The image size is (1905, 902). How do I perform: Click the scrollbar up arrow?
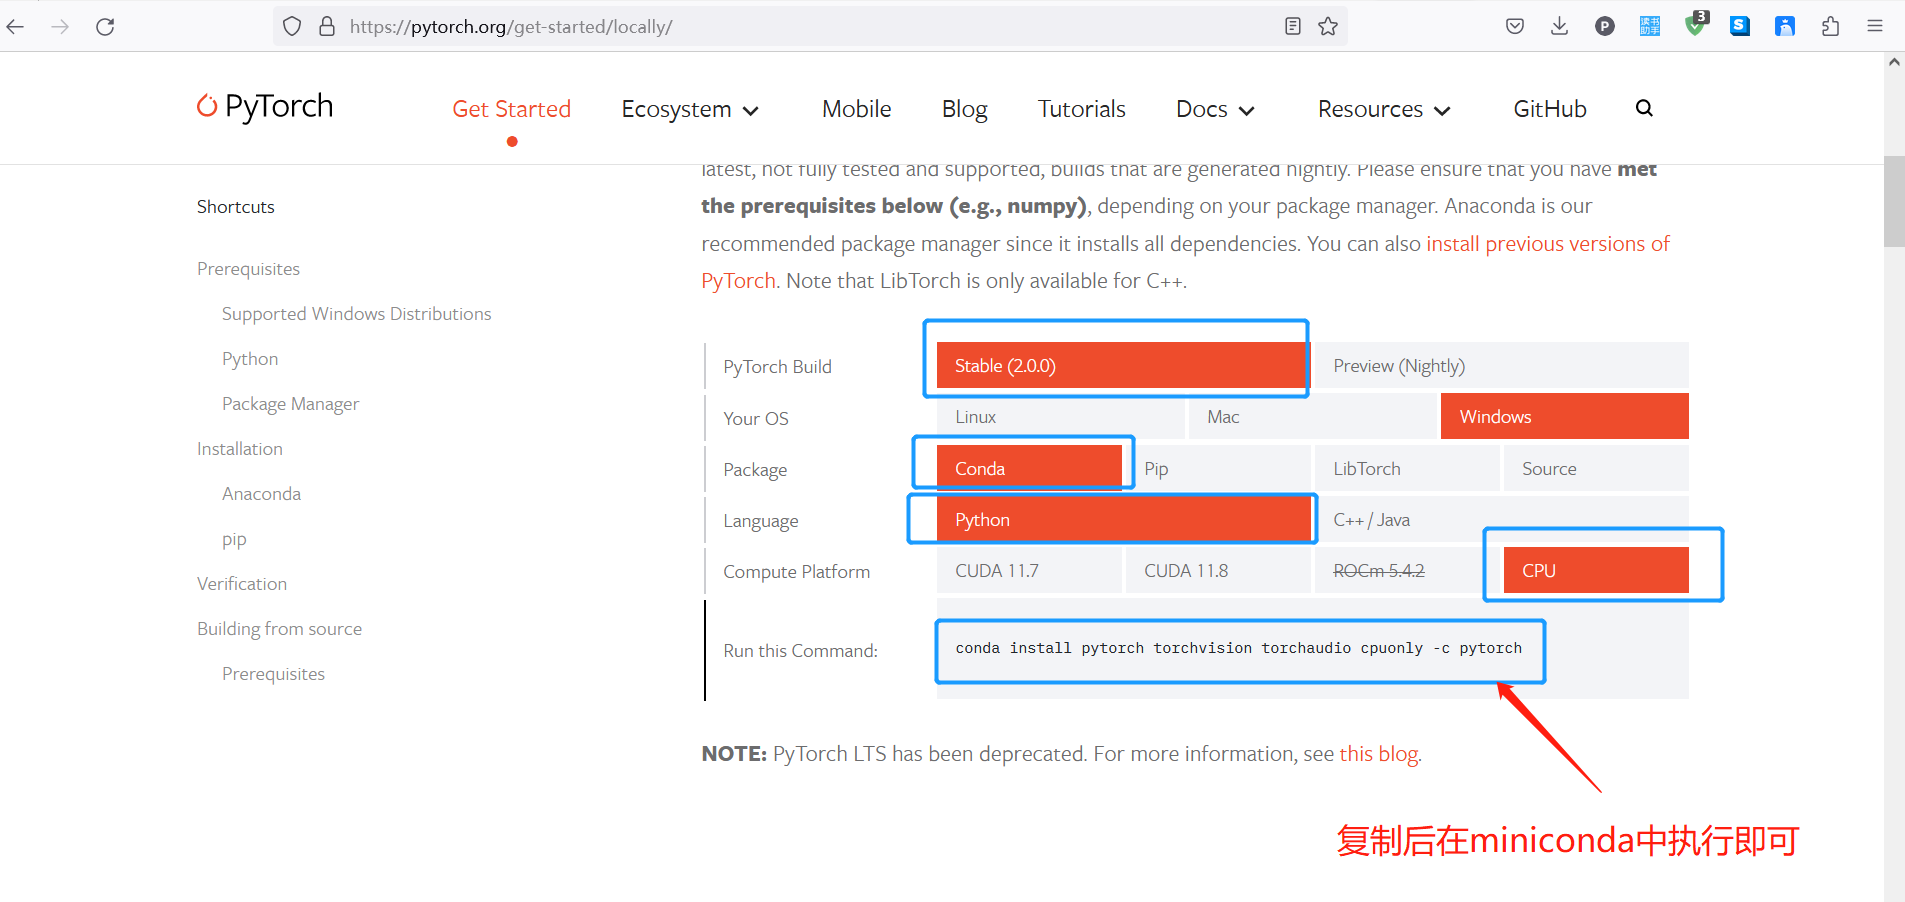click(1894, 62)
